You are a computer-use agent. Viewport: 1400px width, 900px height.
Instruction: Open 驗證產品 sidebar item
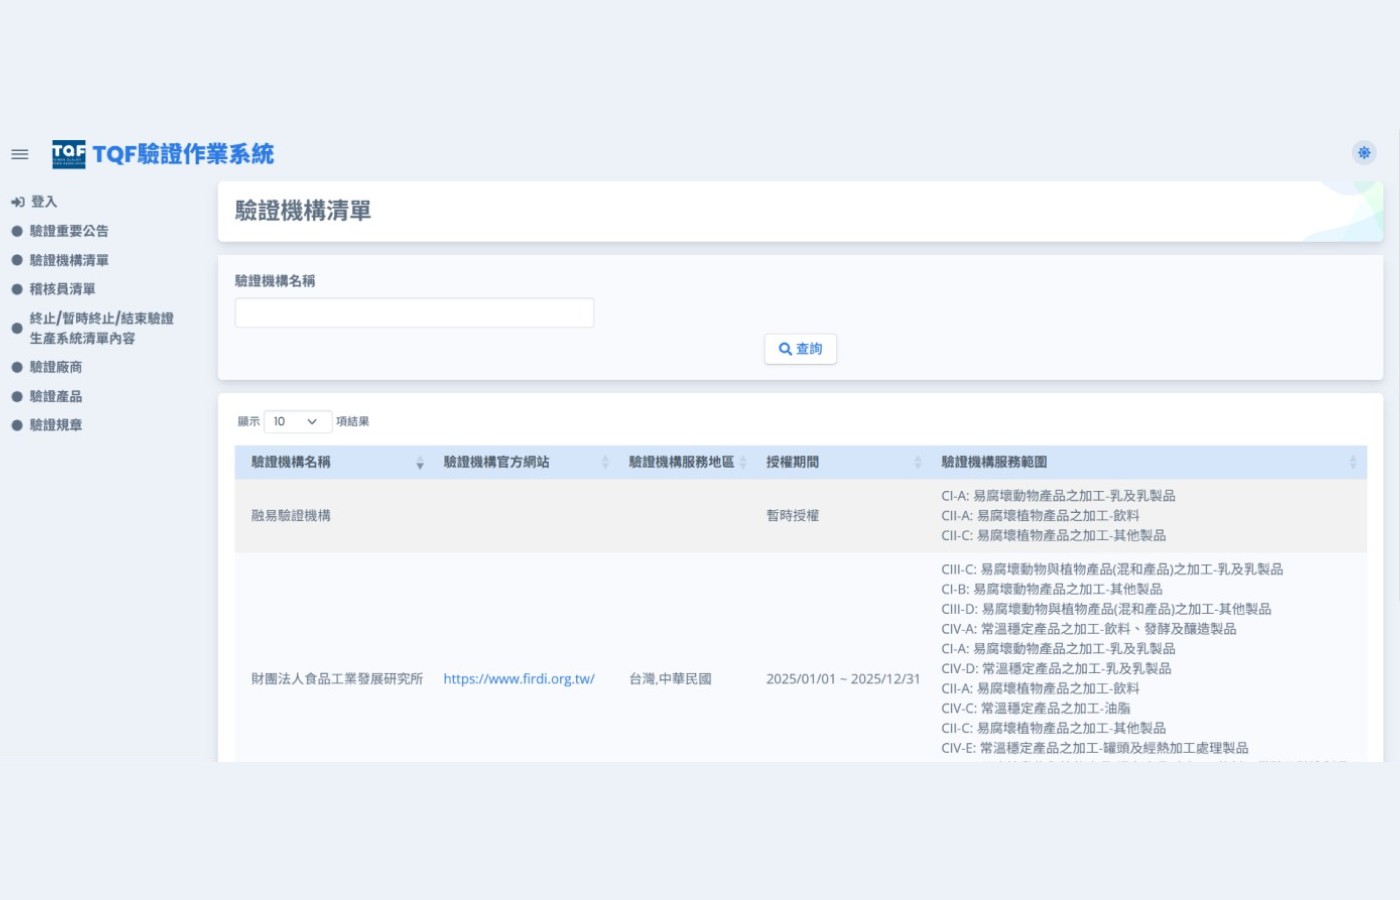[56, 396]
